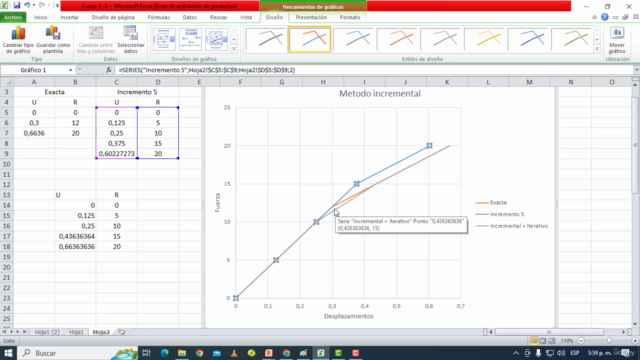Screen dimensions: 640x360
Task: Select cell with 0,60227273
Action: pos(116,154)
